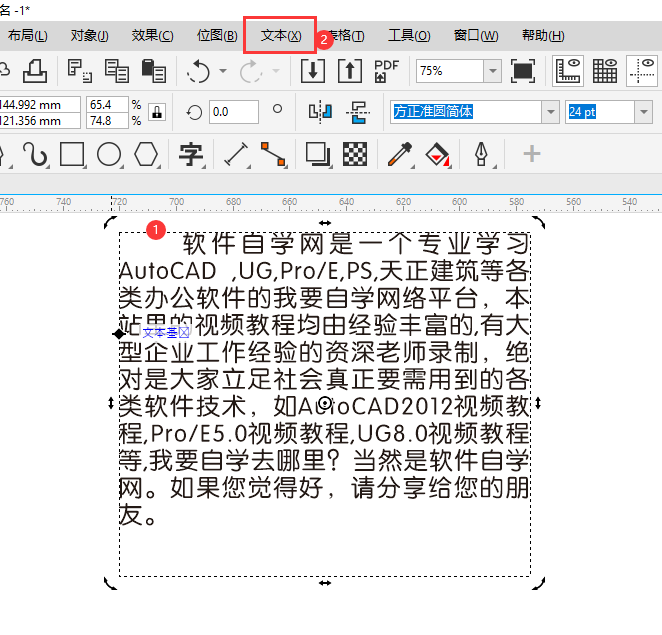The image size is (662, 635).
Task: Click the font size field 24 pt
Action: click(600, 112)
